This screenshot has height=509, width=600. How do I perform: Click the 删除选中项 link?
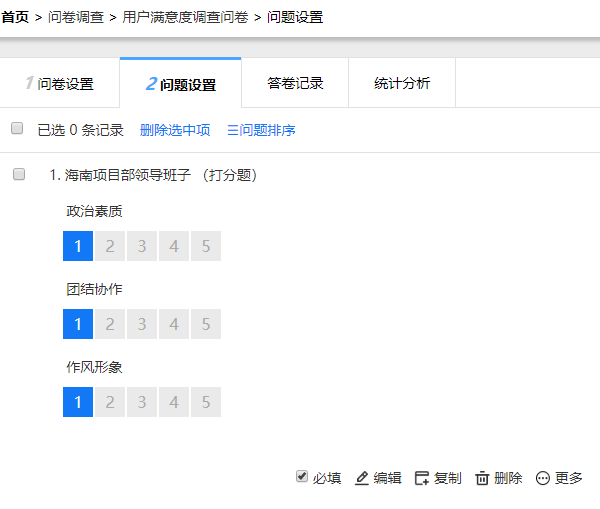click(175, 130)
